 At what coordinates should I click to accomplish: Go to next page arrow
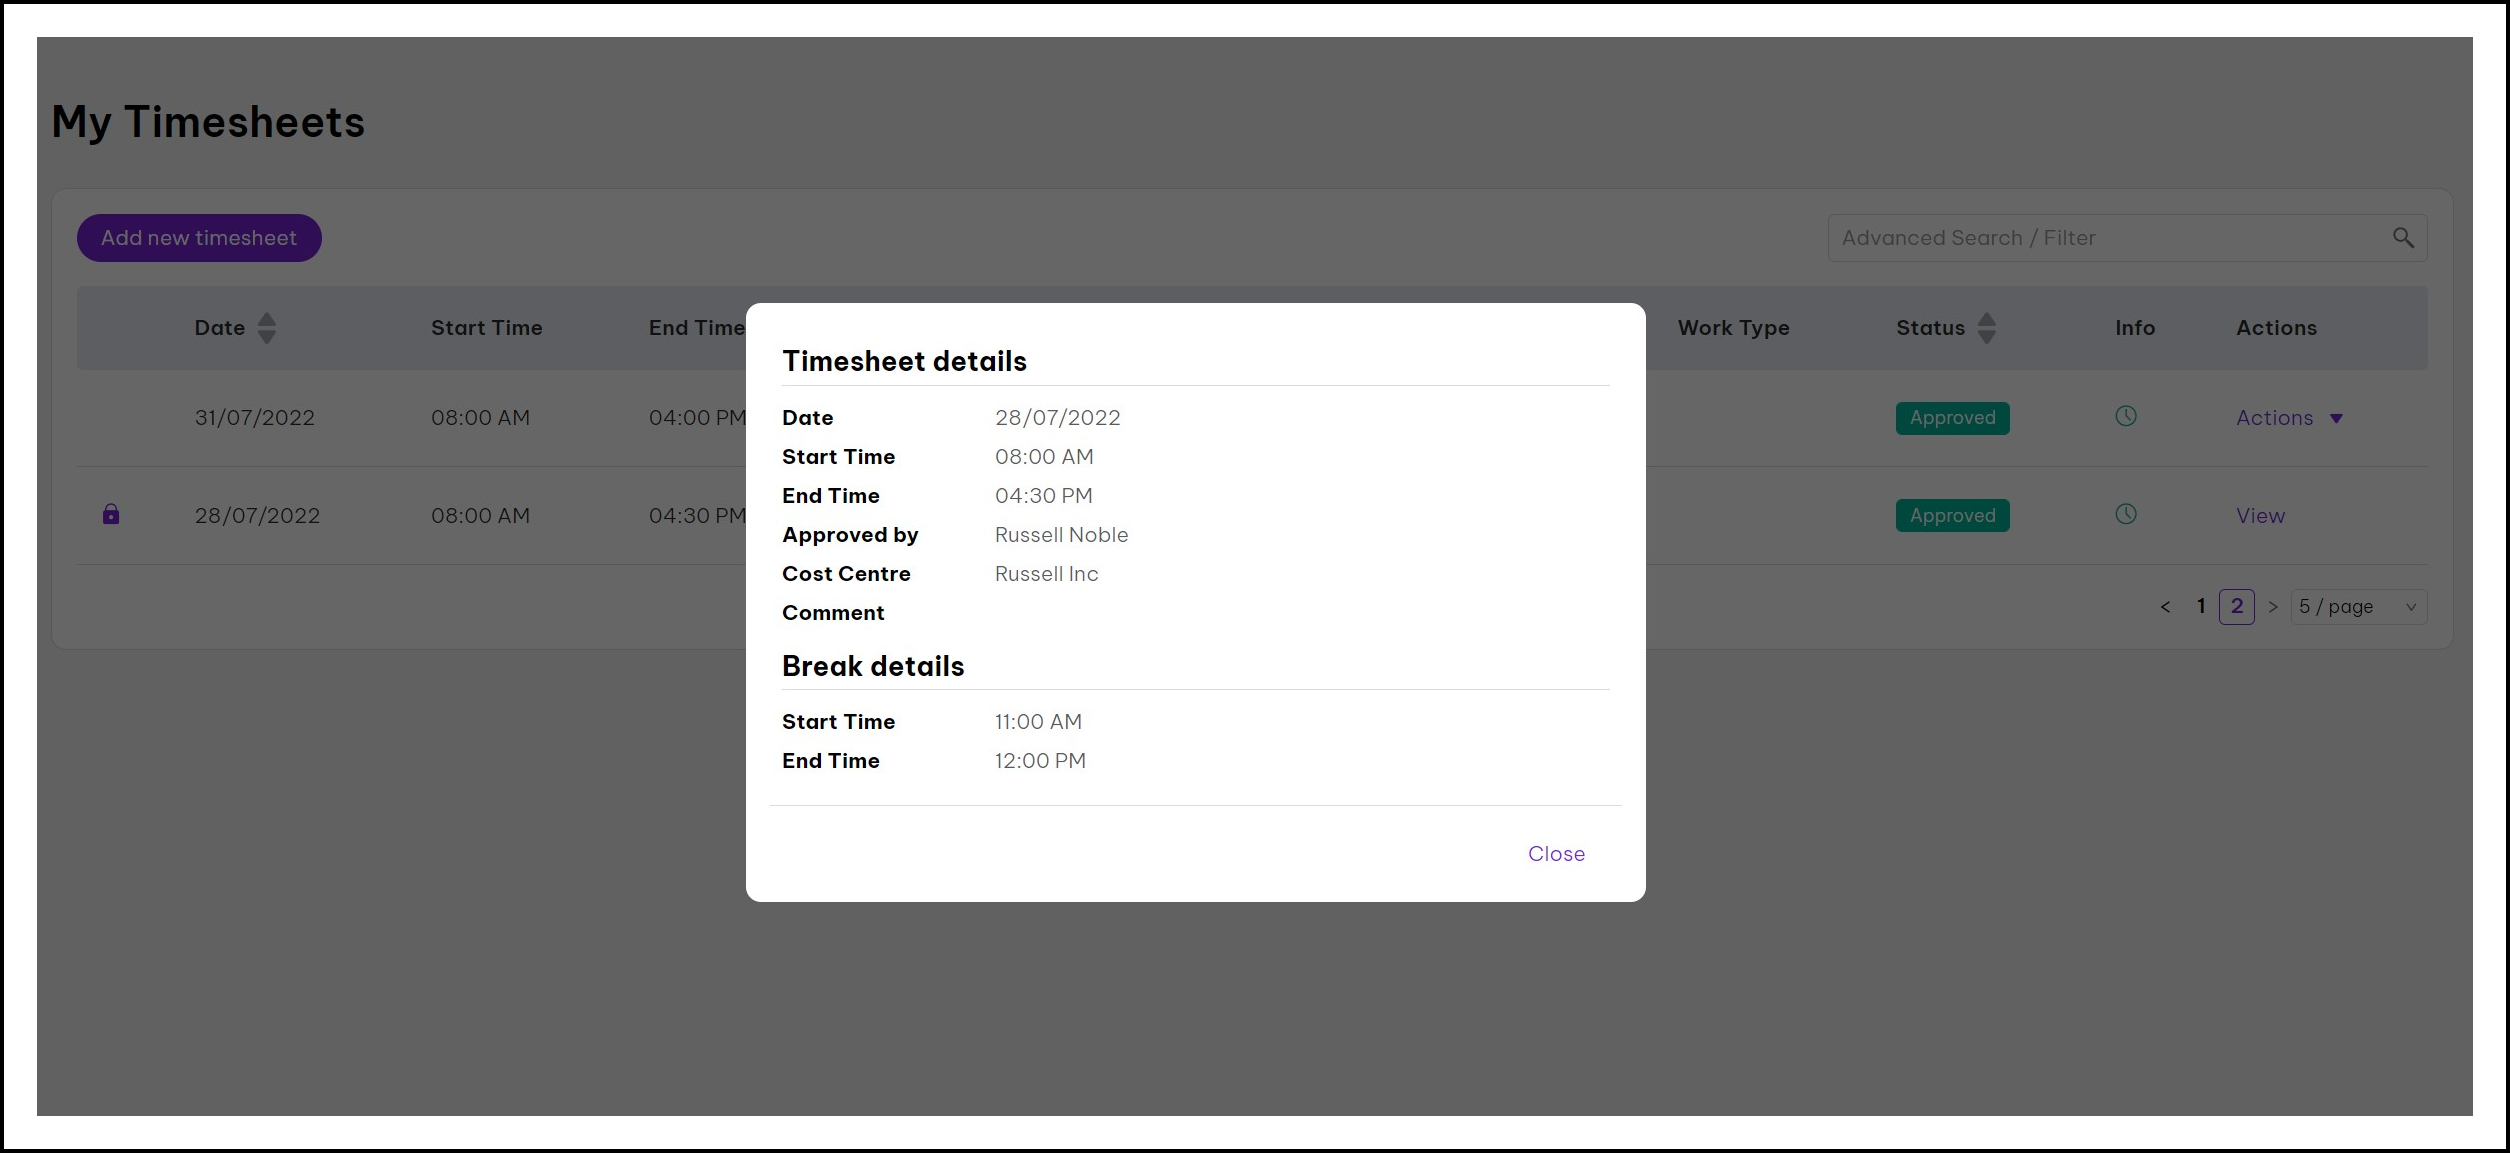[2272, 607]
